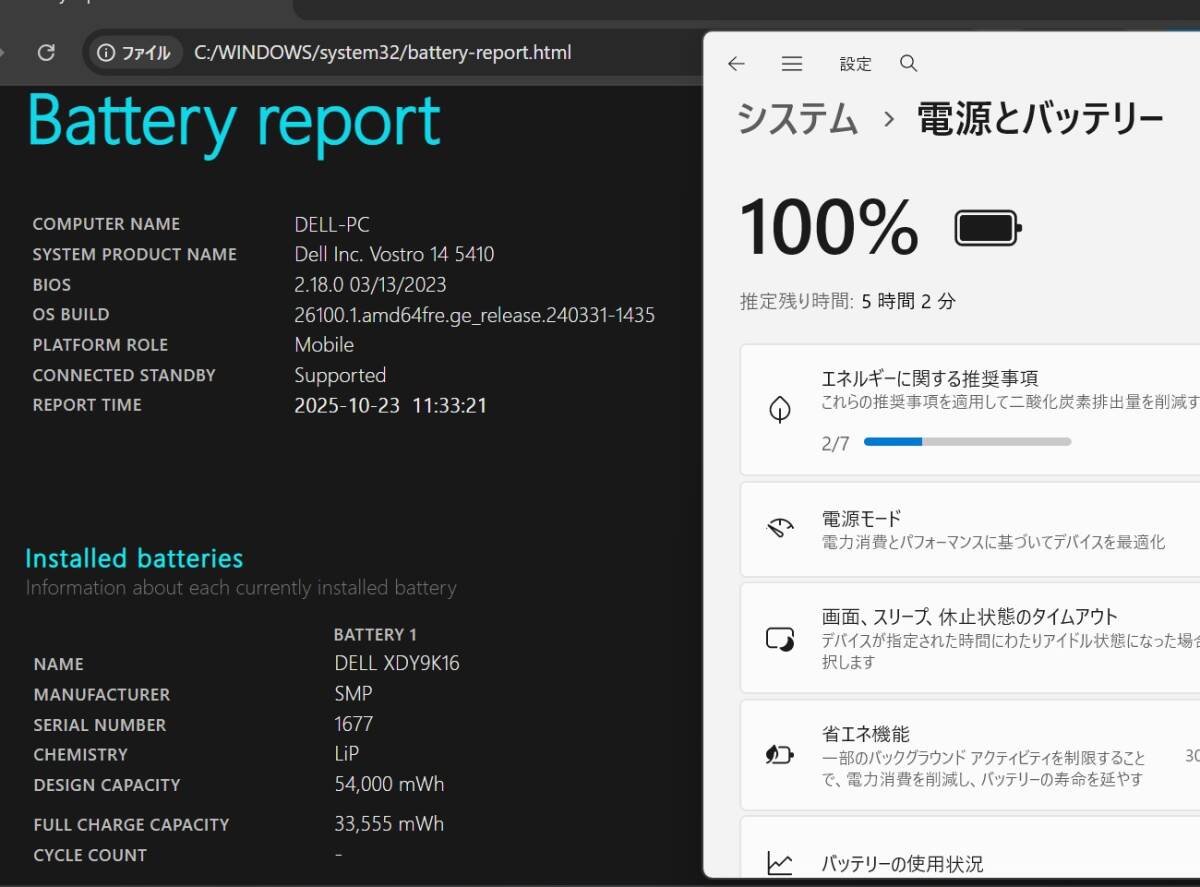Click the screen and sleep timeout icon
This screenshot has width=1200, height=887.
click(781, 637)
